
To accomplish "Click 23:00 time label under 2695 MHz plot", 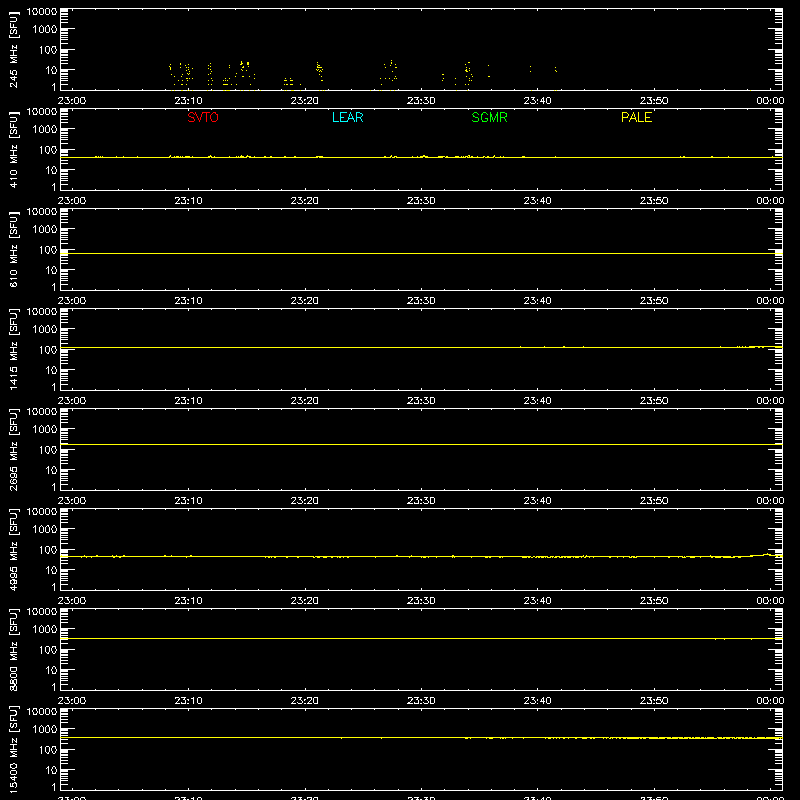I will pos(71,501).
